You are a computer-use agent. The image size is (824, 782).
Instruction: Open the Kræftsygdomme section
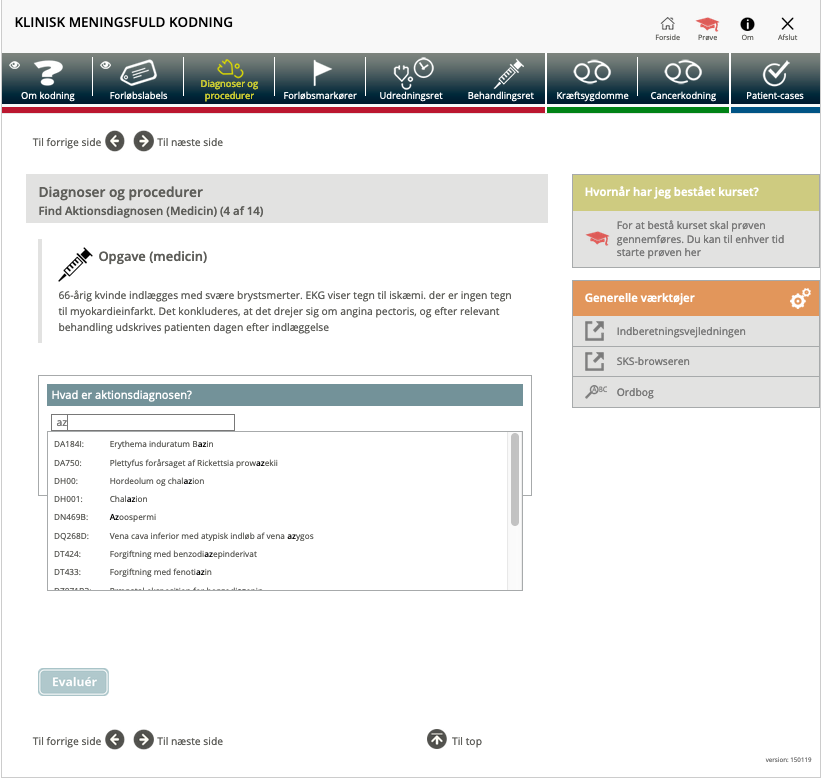(592, 80)
